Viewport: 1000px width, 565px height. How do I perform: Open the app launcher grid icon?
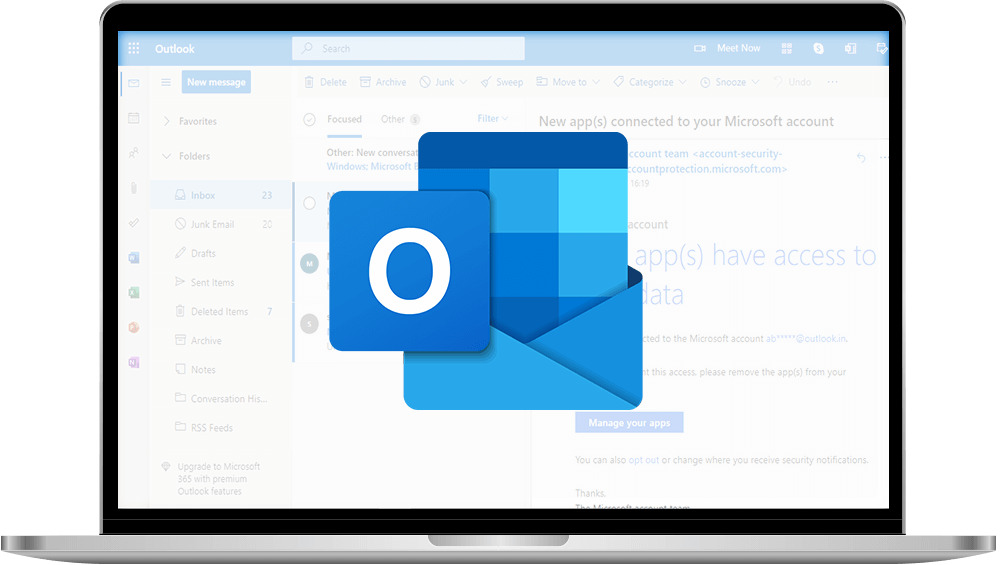(134, 48)
